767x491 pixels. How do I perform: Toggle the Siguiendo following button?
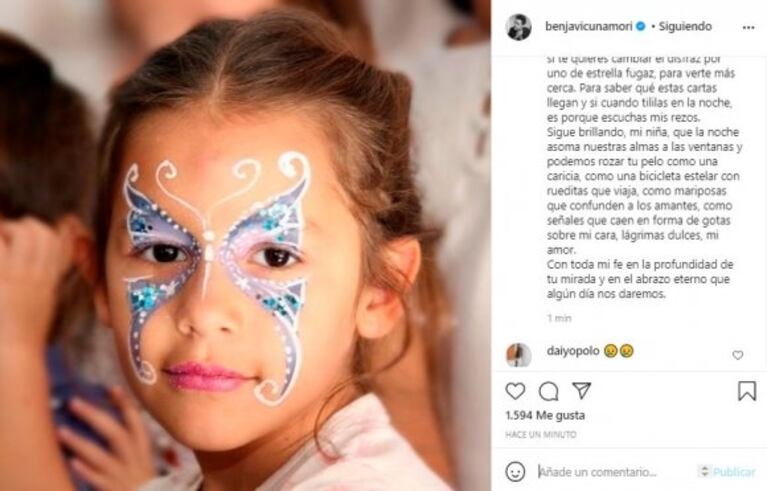click(x=685, y=26)
